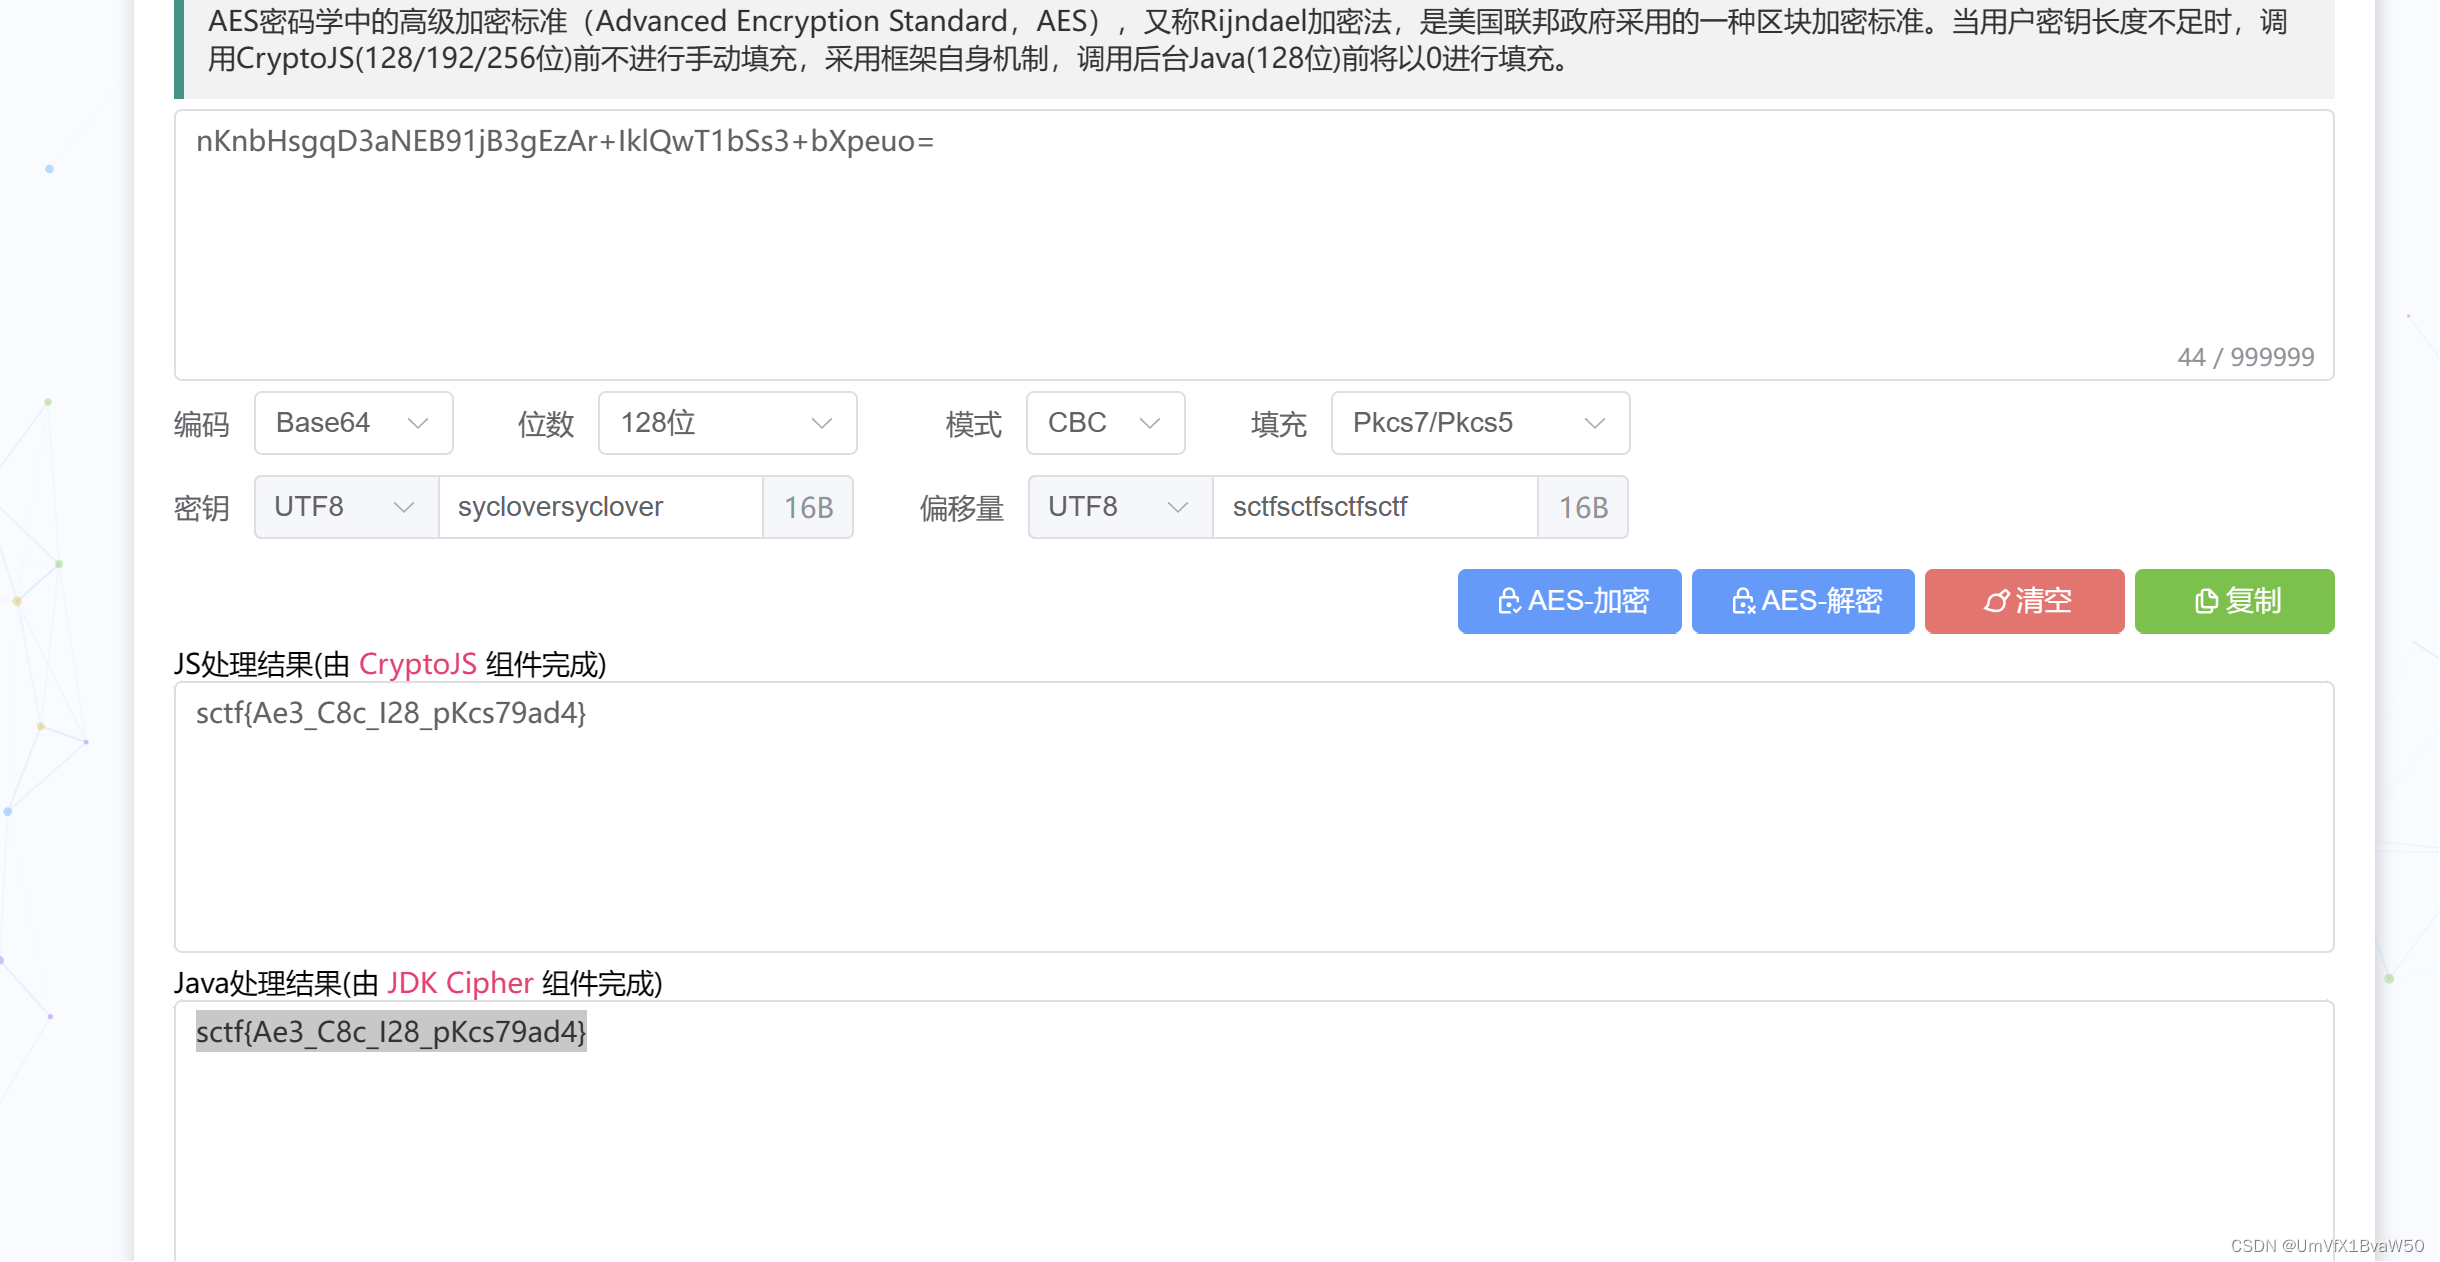Open the CryptoJS link
This screenshot has height=1262, width=2440.
417,664
